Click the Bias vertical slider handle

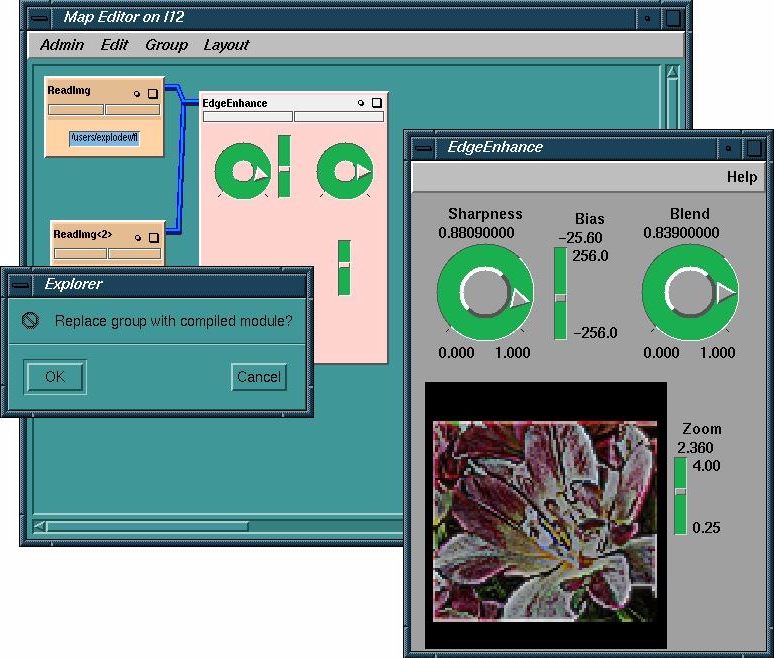(560, 298)
